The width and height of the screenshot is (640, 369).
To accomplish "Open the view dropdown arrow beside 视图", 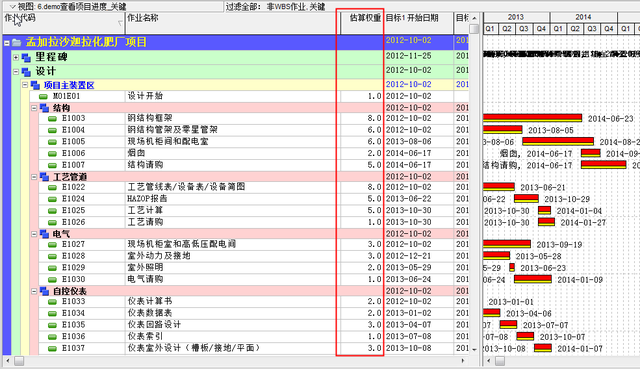I will pyautogui.click(x=13, y=7).
